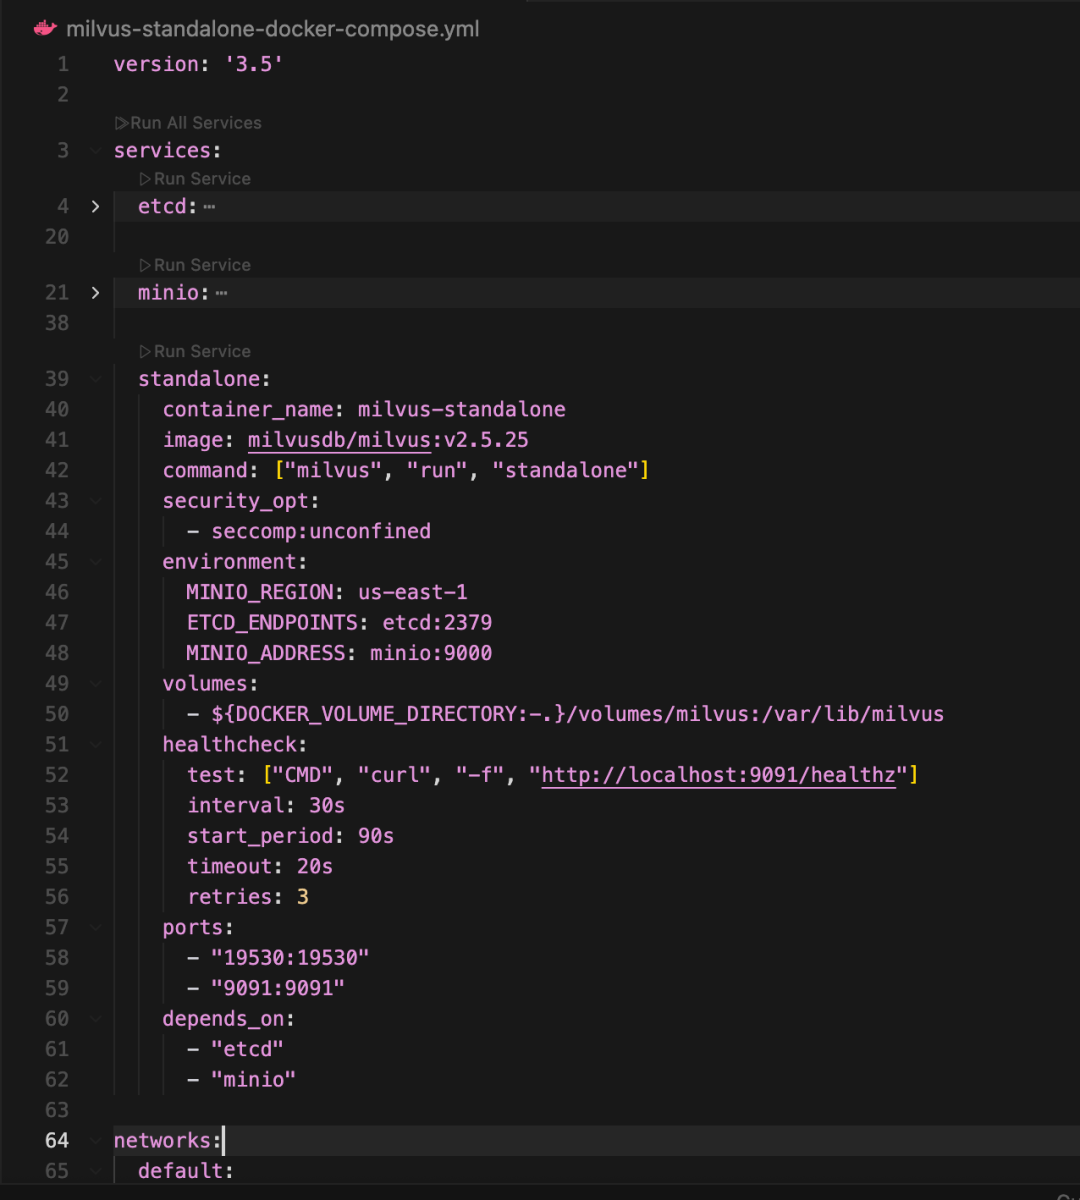This screenshot has width=1080, height=1200.
Task: Click the etcd ellipsis fold marker
Action: 209,207
